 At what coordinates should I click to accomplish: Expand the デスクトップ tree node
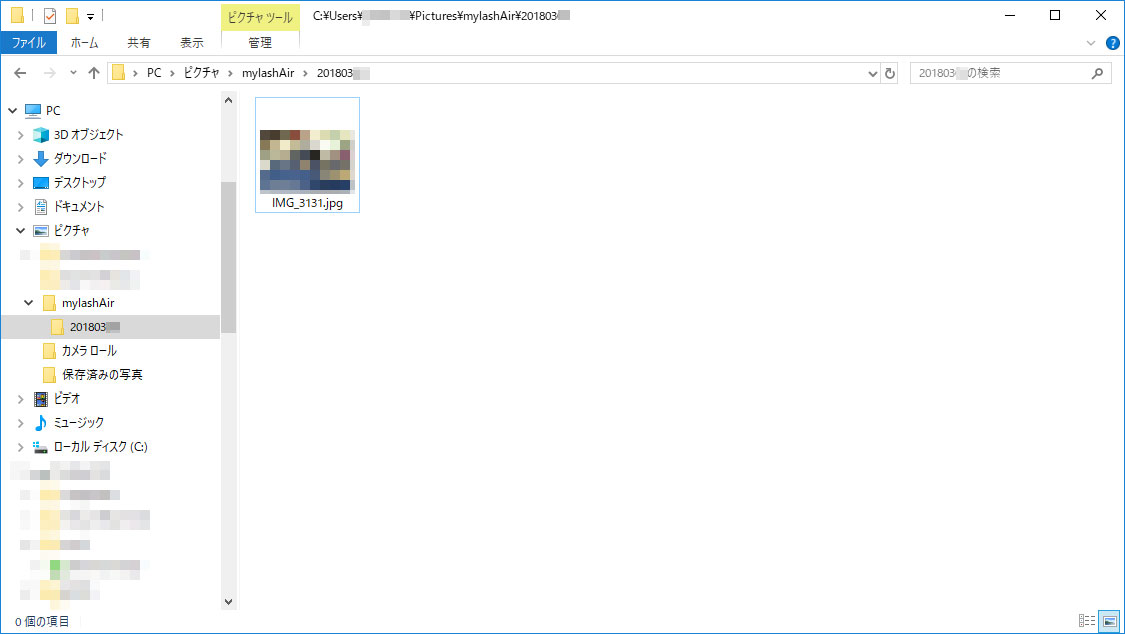21,183
